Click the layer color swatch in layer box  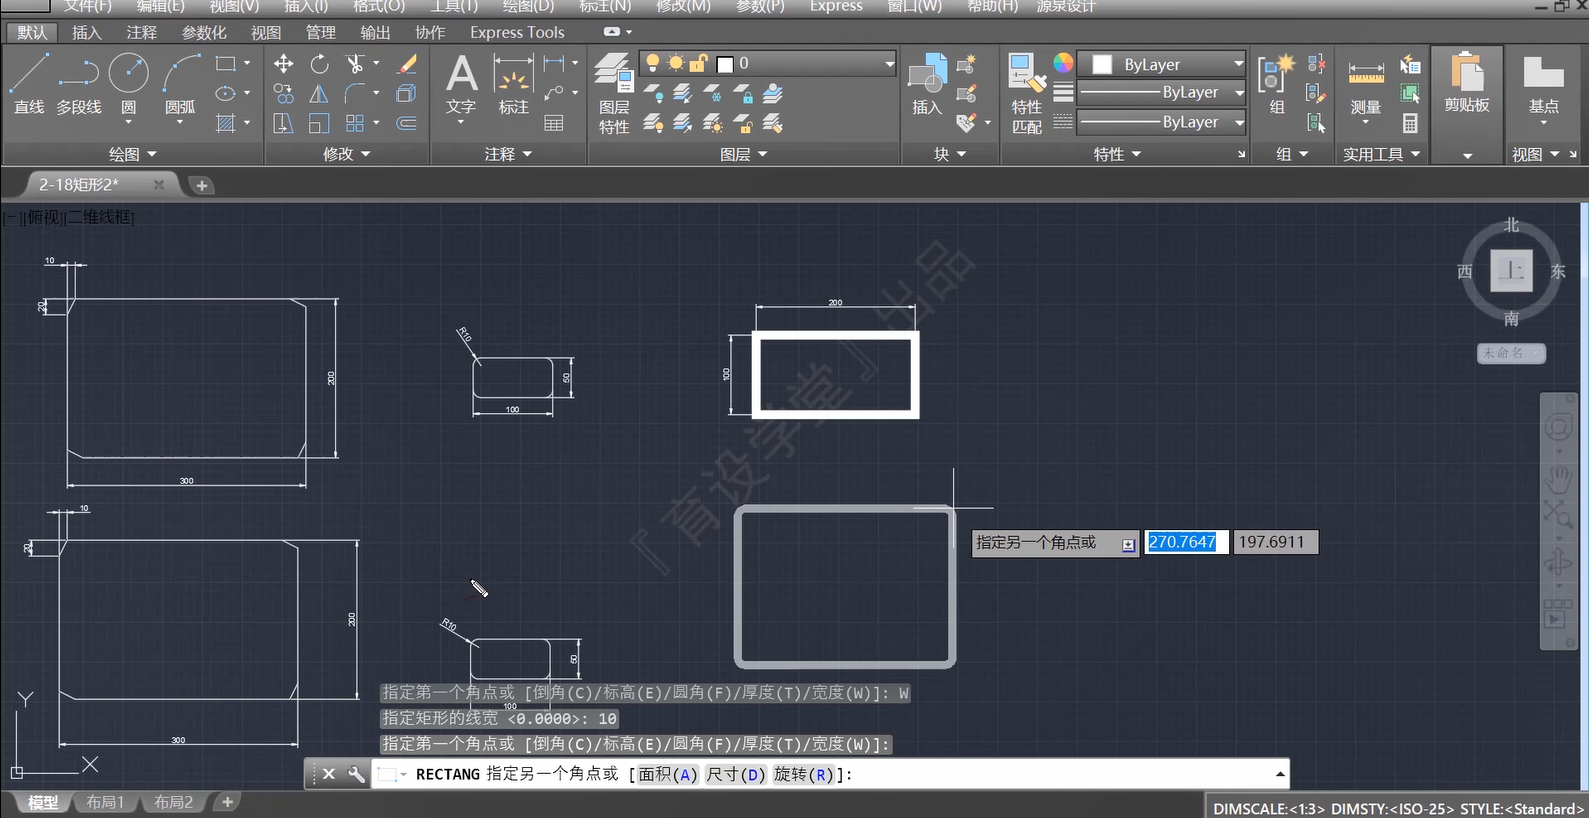tap(726, 64)
